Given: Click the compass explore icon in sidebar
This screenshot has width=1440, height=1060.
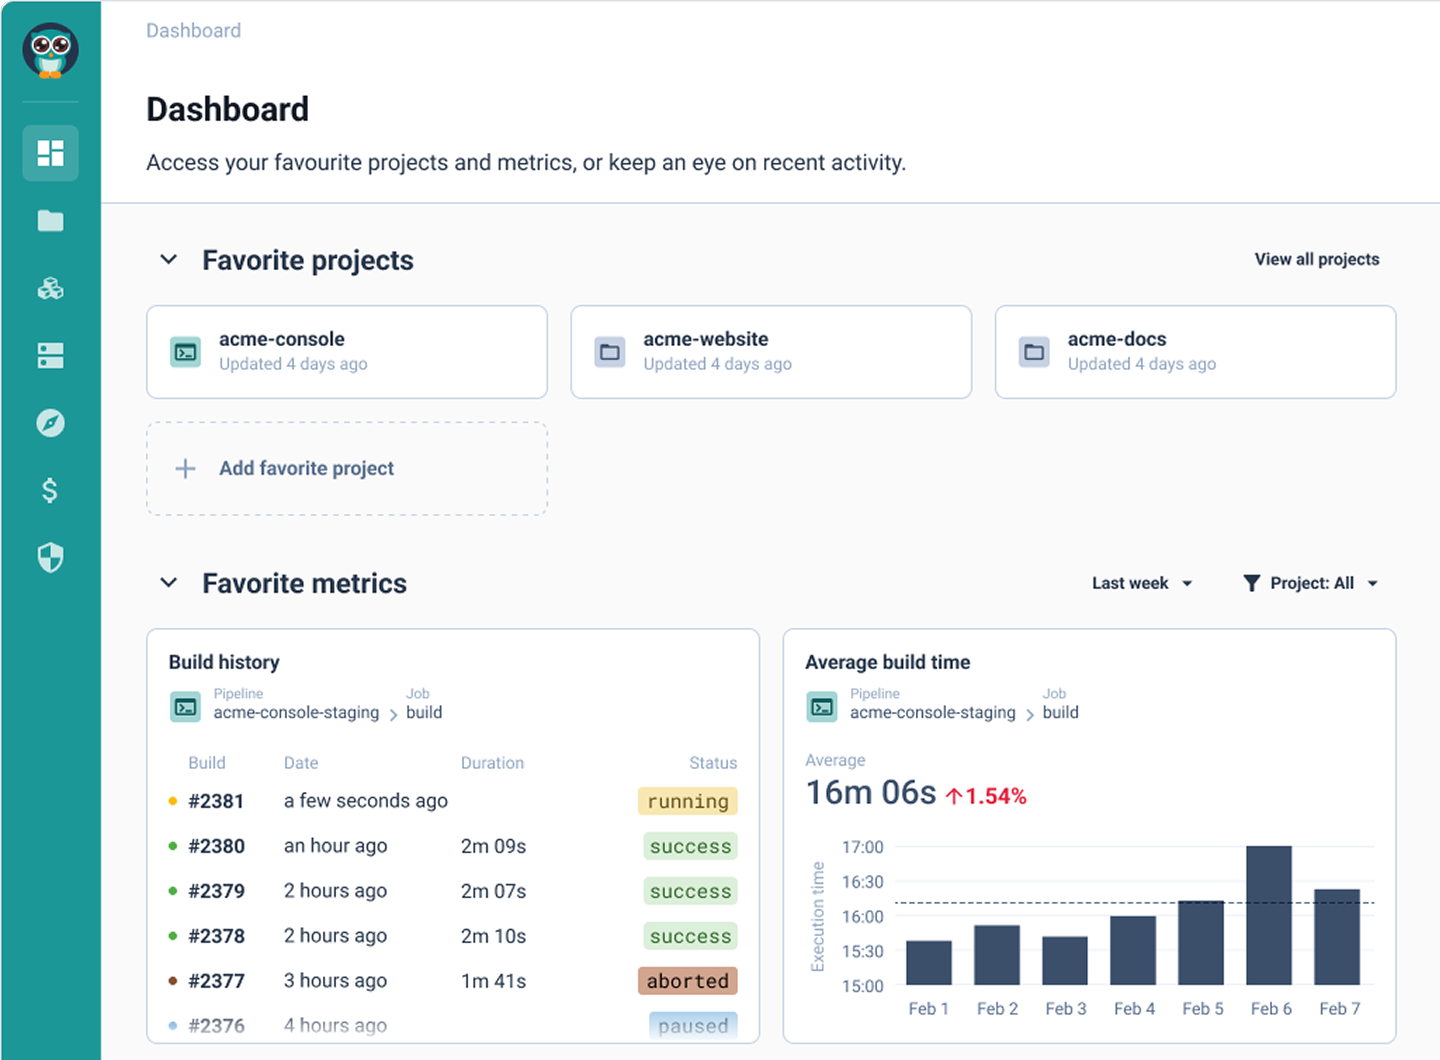Looking at the screenshot, I should click(x=50, y=423).
